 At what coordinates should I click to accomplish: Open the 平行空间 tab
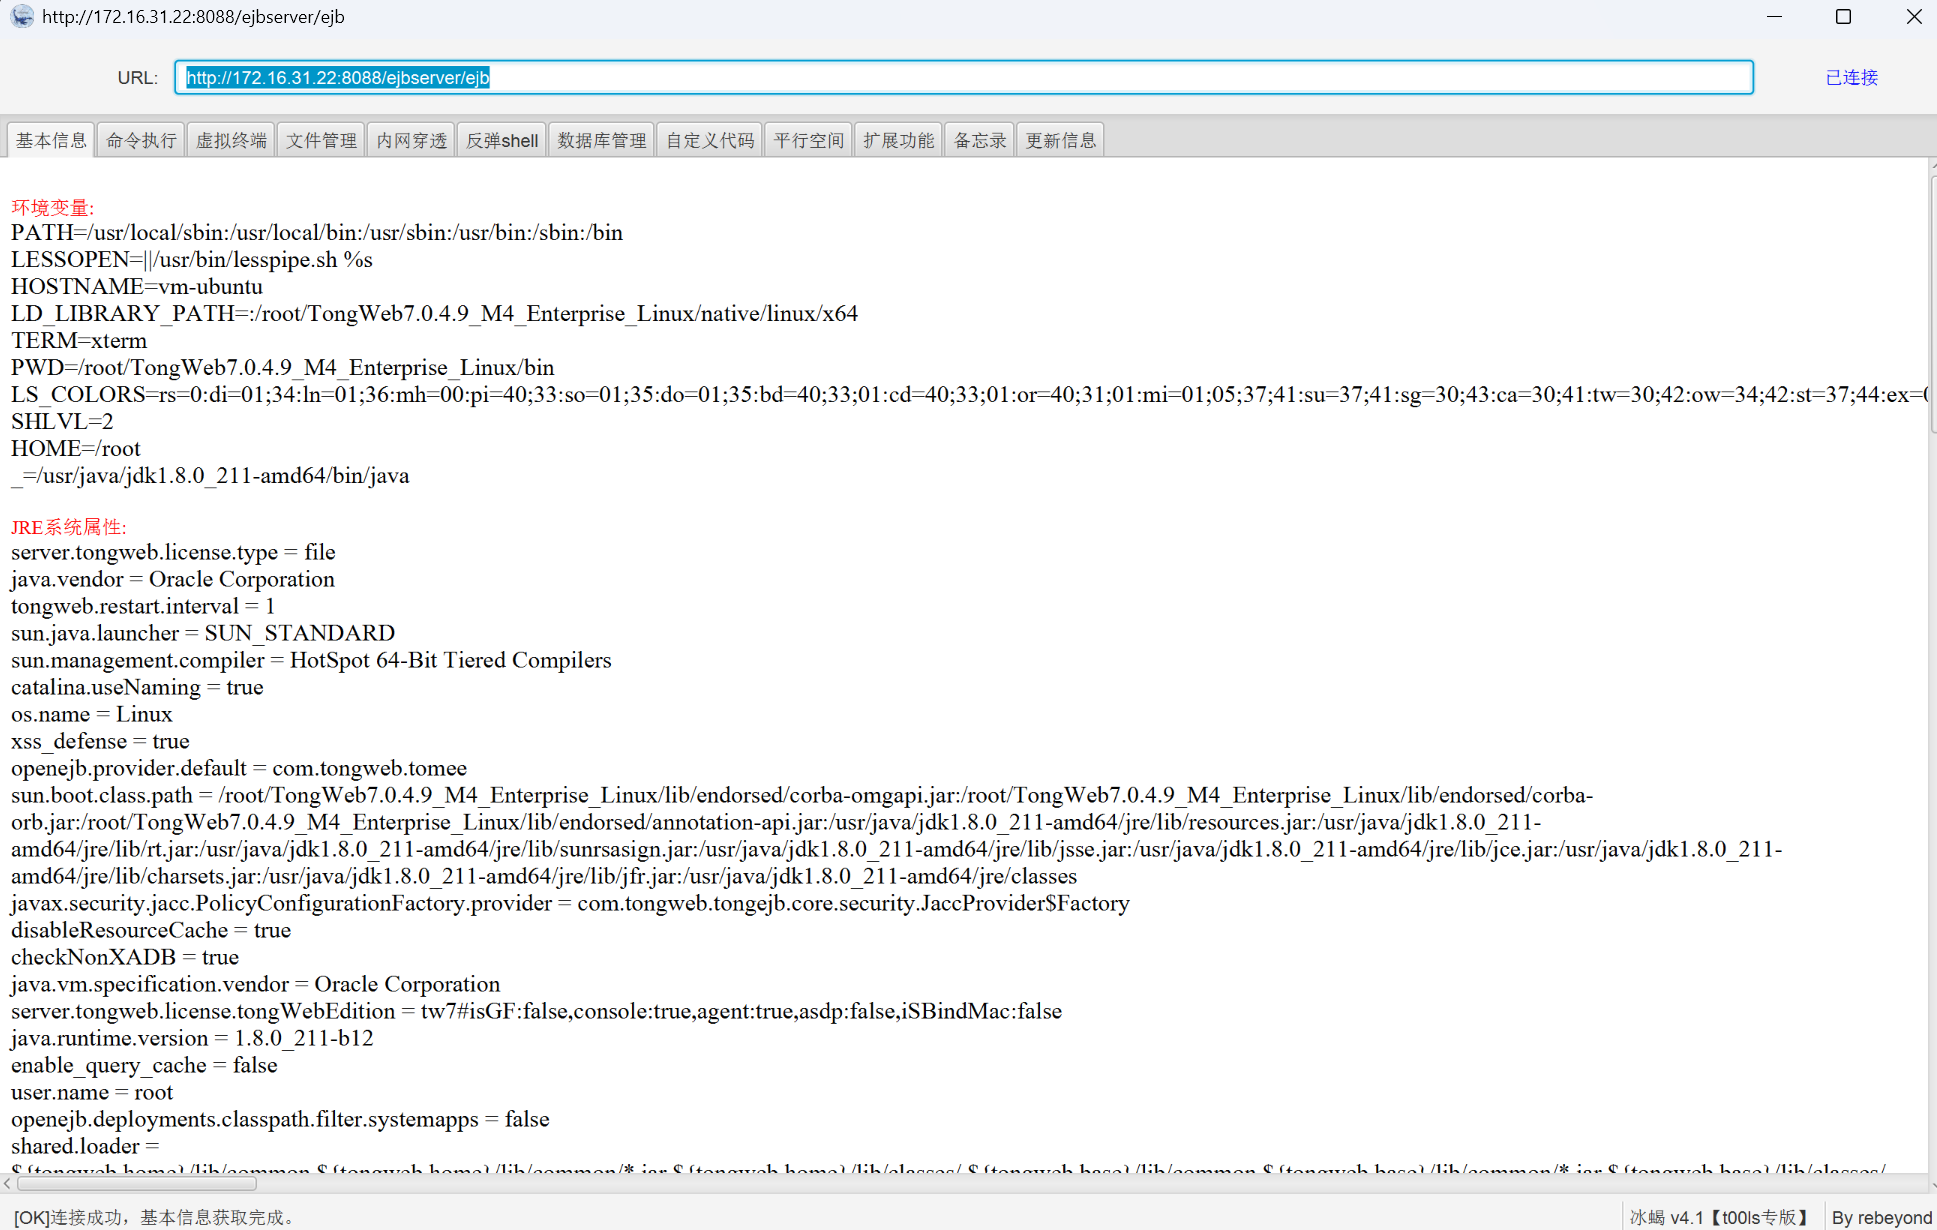coord(809,140)
